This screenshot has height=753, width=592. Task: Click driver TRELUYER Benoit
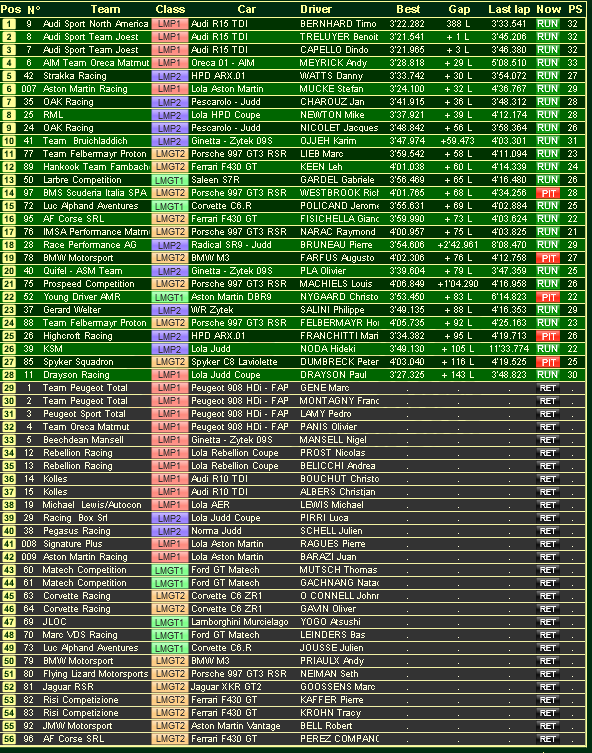[x=339, y=36]
